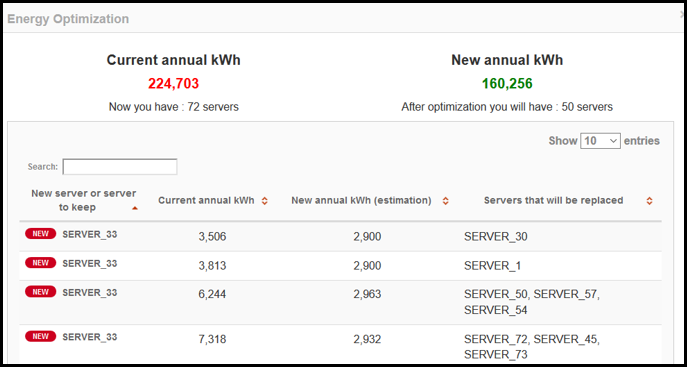
Task: Click Servers that will be replaced header text
Action: [x=553, y=201]
